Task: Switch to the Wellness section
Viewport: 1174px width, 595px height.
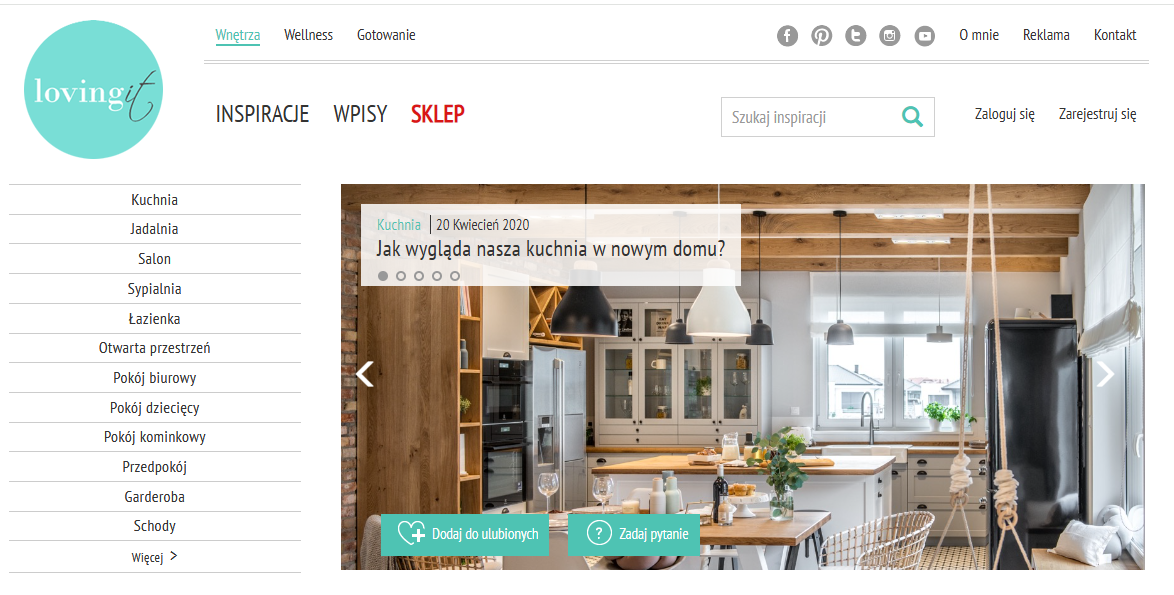Action: (x=308, y=35)
